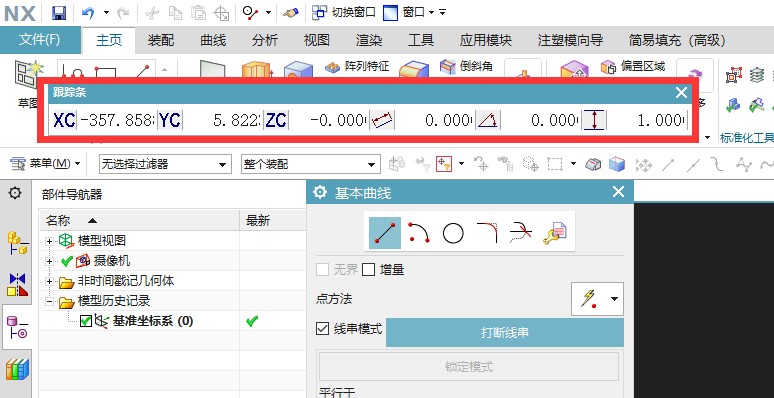
Task: Select the Edit Curve Parameters wrench icon
Action: [555, 233]
